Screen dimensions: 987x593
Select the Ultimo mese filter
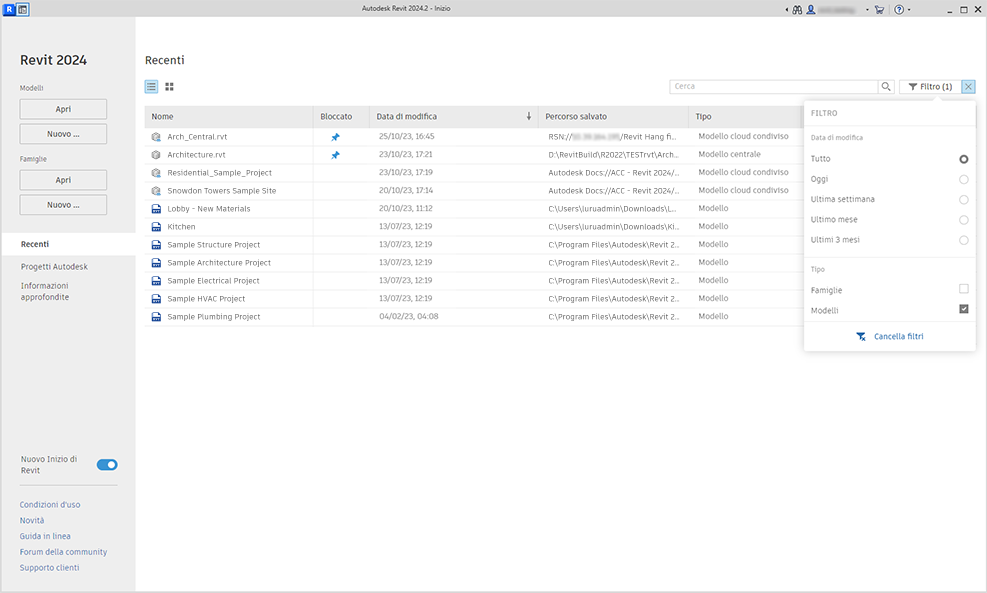(x=963, y=220)
